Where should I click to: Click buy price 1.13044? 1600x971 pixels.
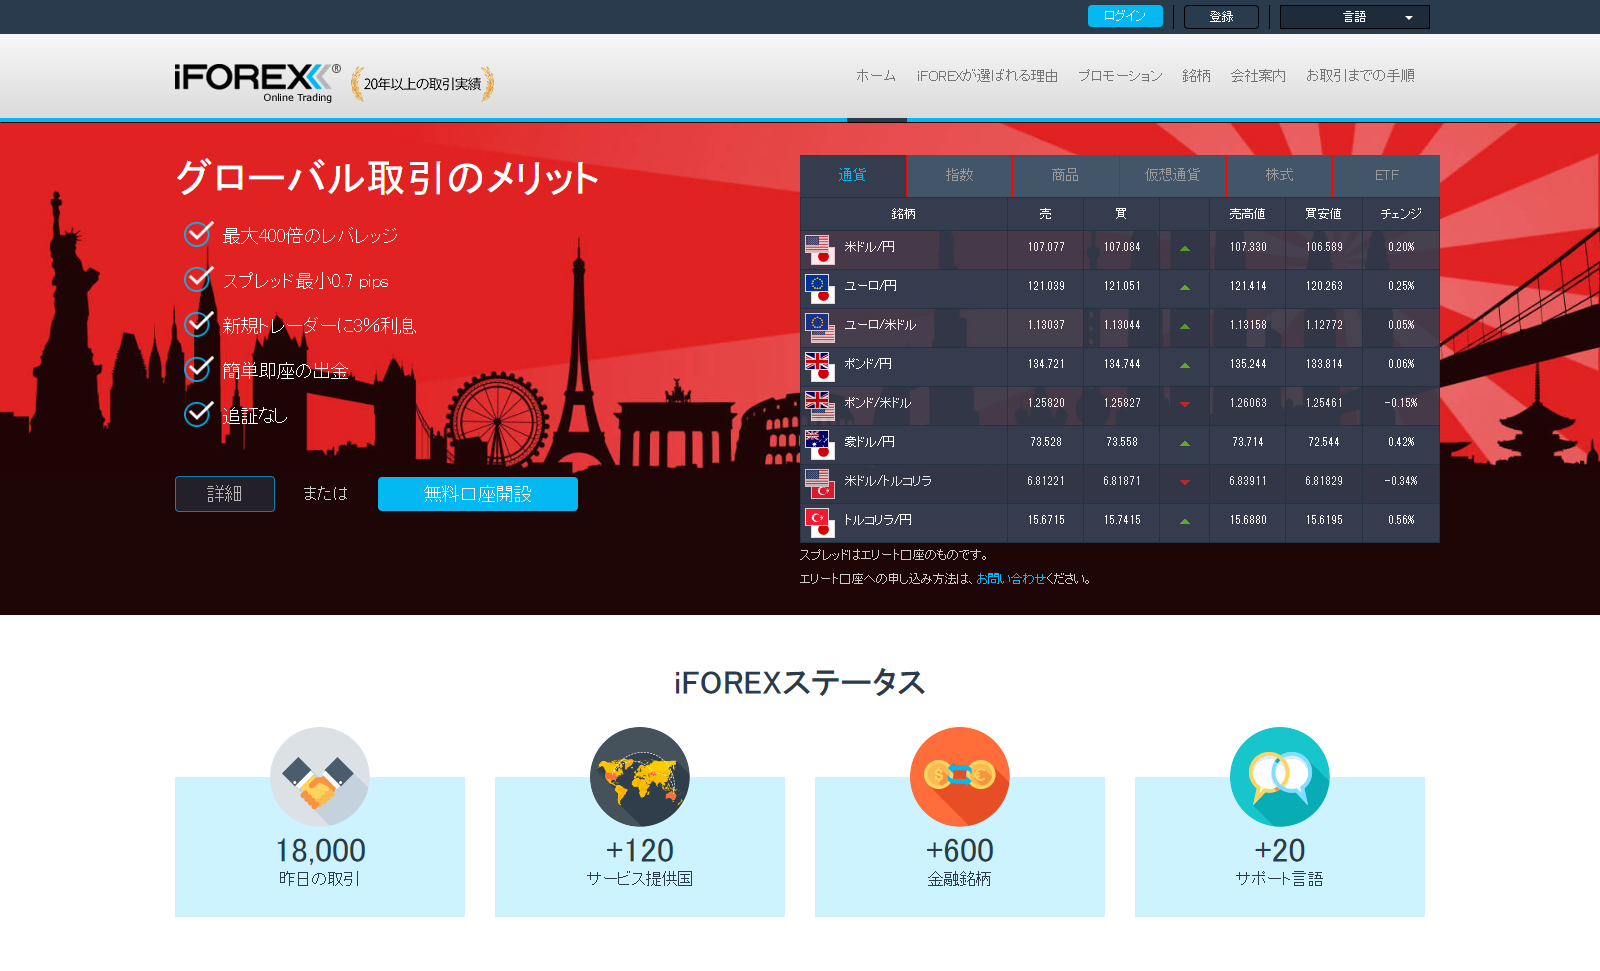click(1122, 325)
